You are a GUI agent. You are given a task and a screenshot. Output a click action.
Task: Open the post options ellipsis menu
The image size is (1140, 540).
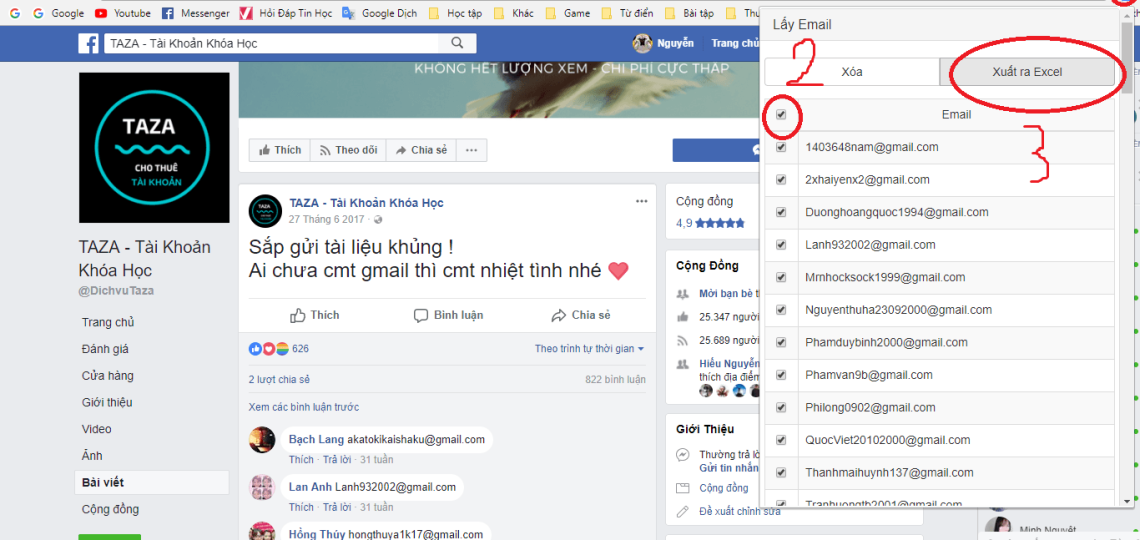point(641,201)
